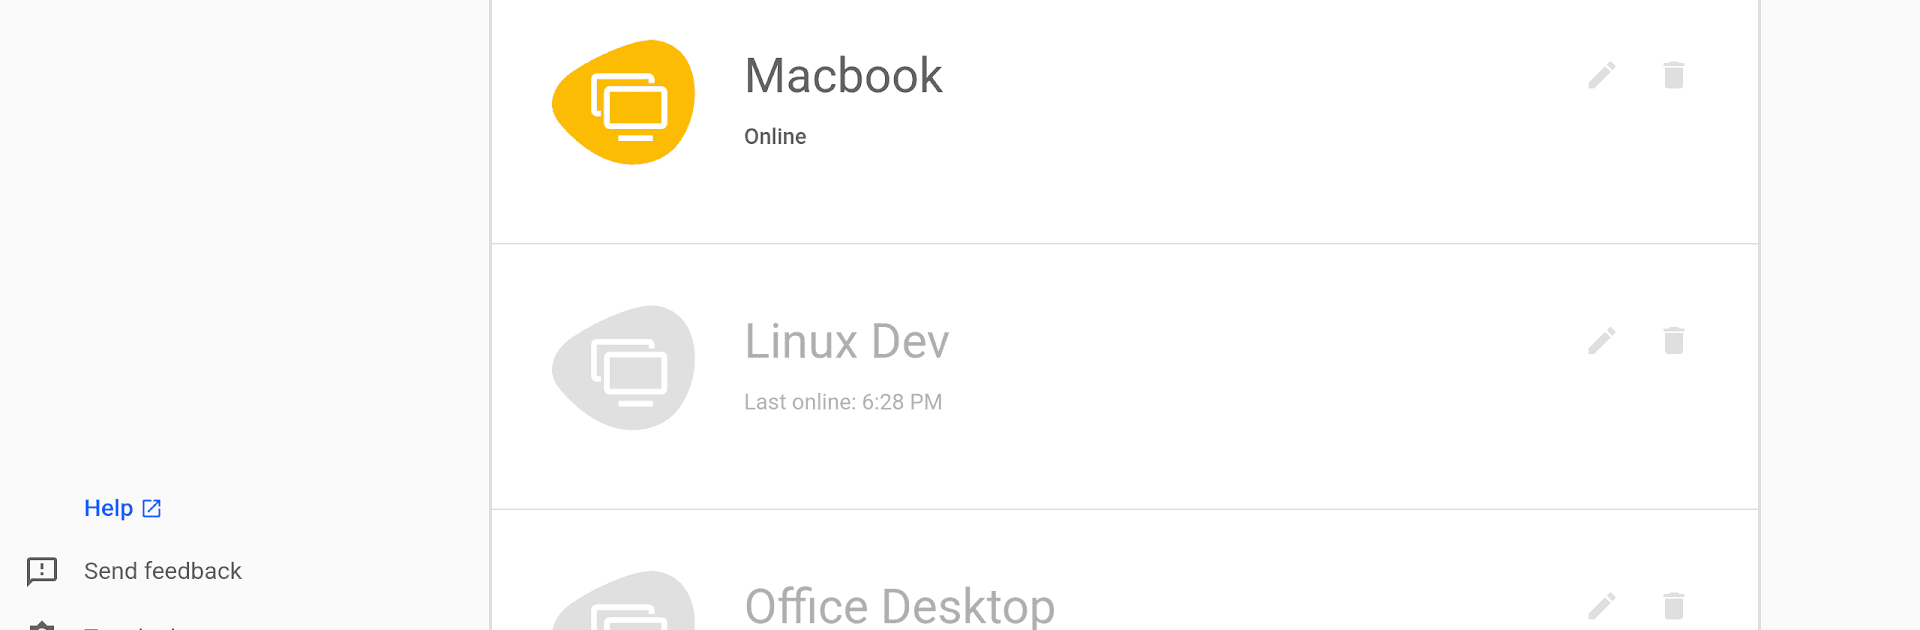Select the Office Desktop device title

coord(900,606)
